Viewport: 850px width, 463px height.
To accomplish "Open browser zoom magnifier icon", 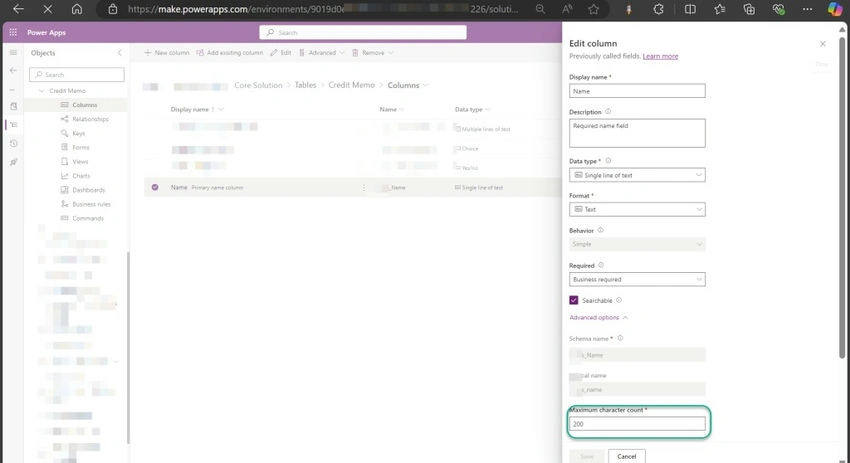I will pos(540,9).
